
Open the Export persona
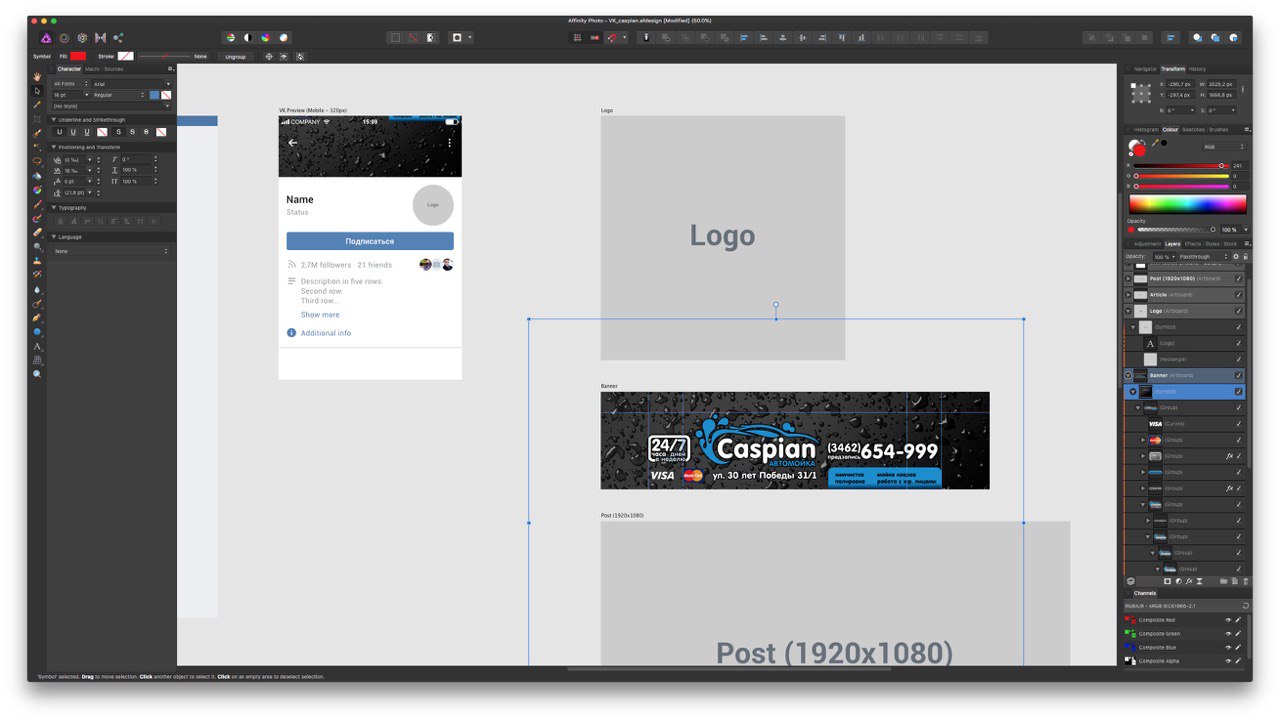pos(118,37)
